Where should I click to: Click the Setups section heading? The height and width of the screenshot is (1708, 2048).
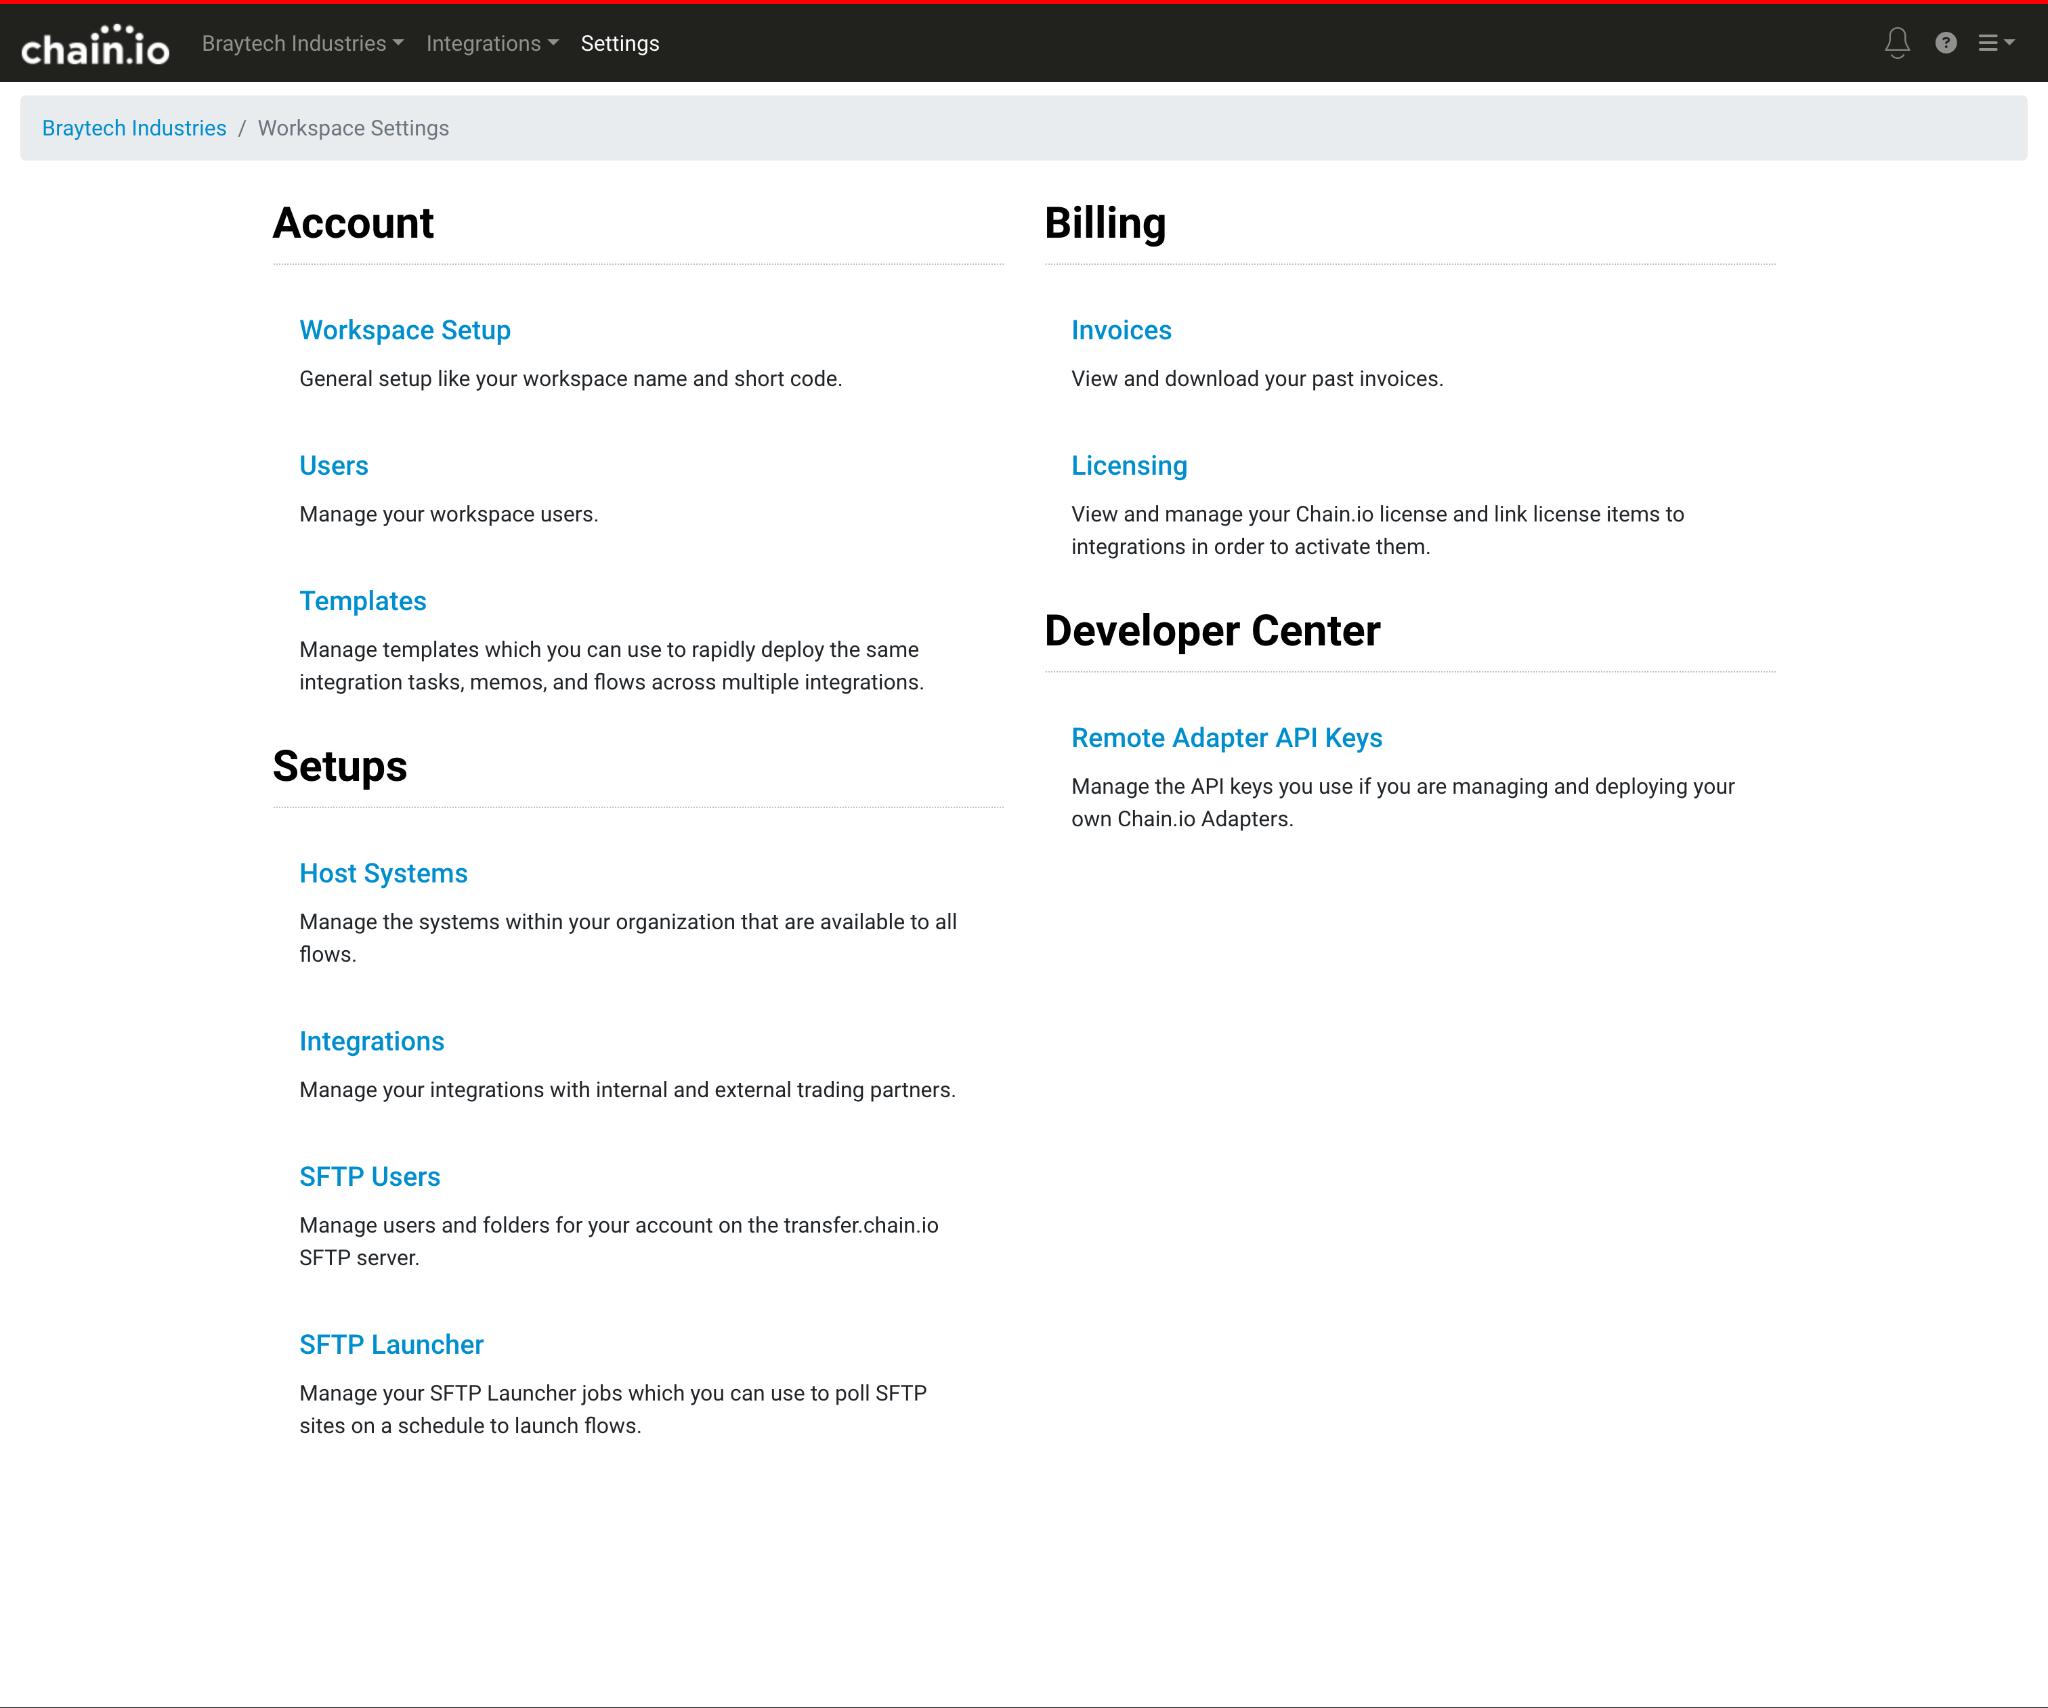[340, 766]
